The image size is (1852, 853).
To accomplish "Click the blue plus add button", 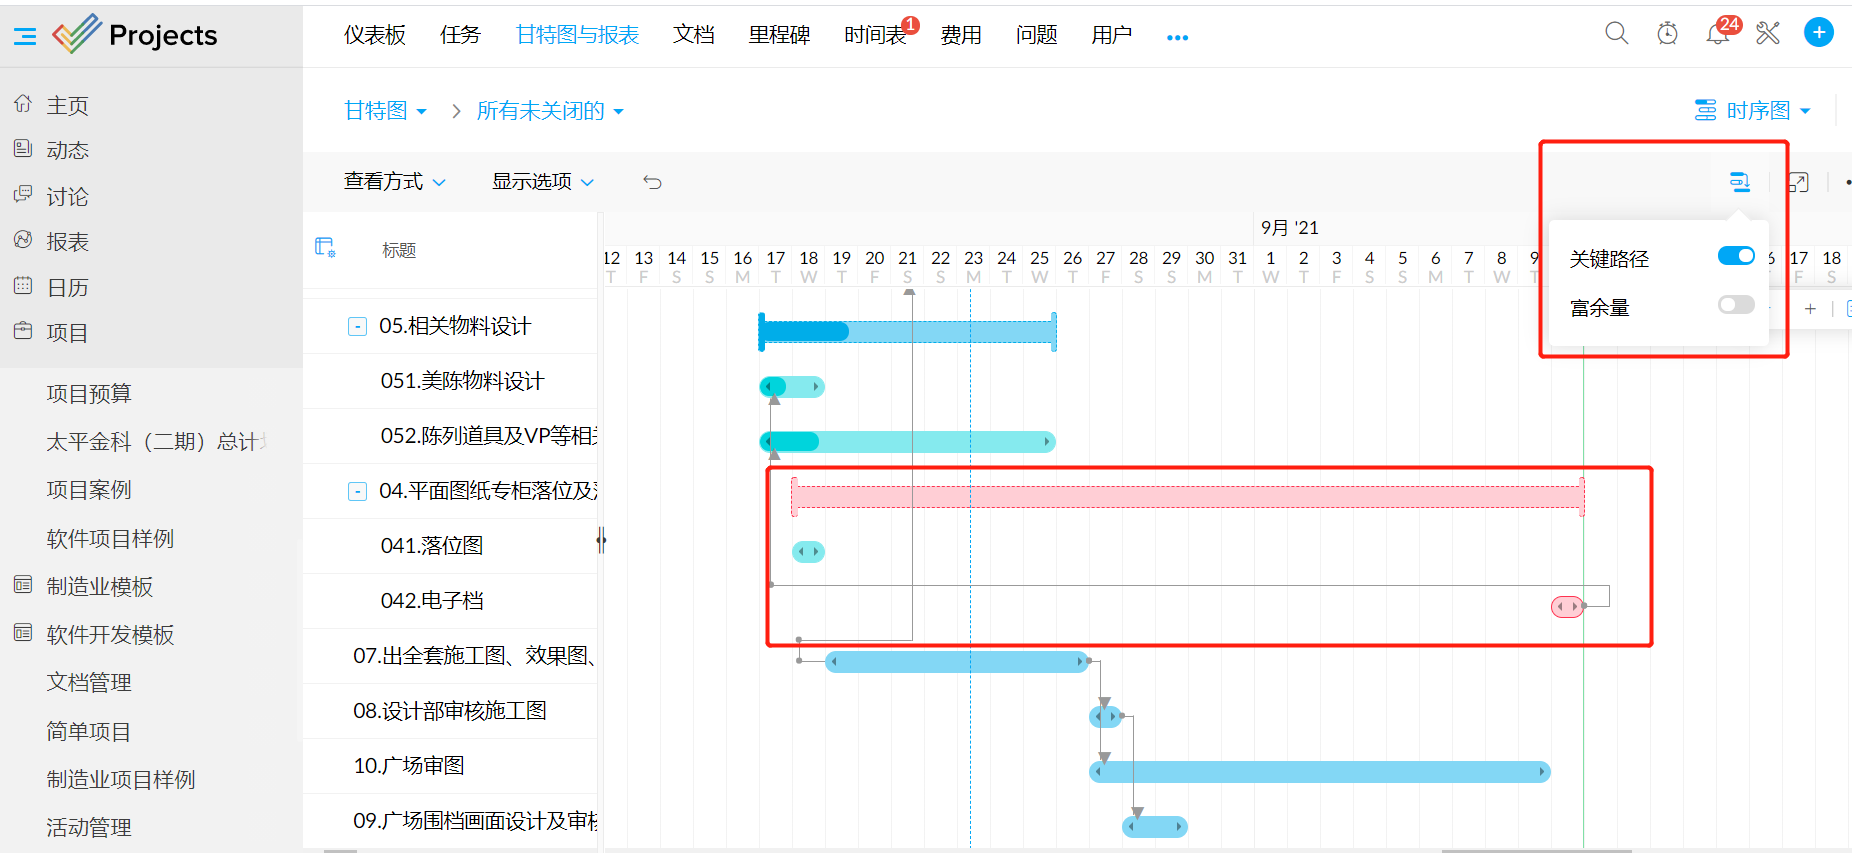I will (1818, 33).
